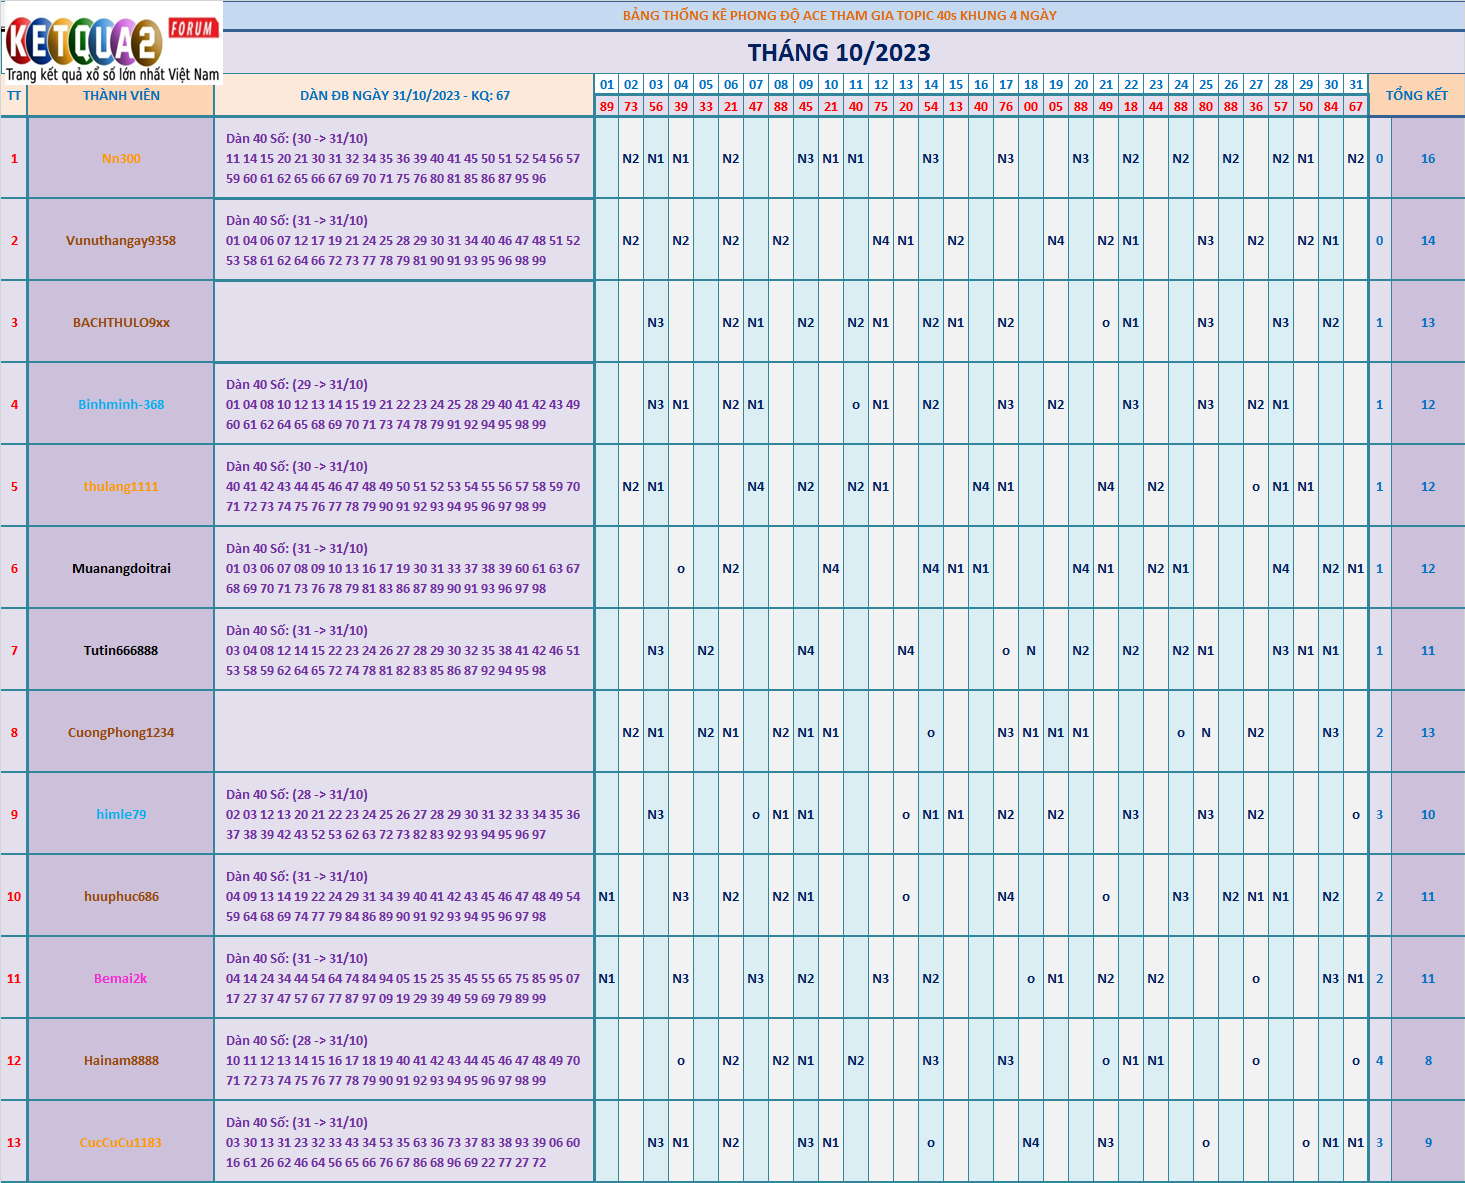This screenshot has height=1183, width=1465.
Task: Select the CuongPhong1234 member cell
Action: (121, 733)
